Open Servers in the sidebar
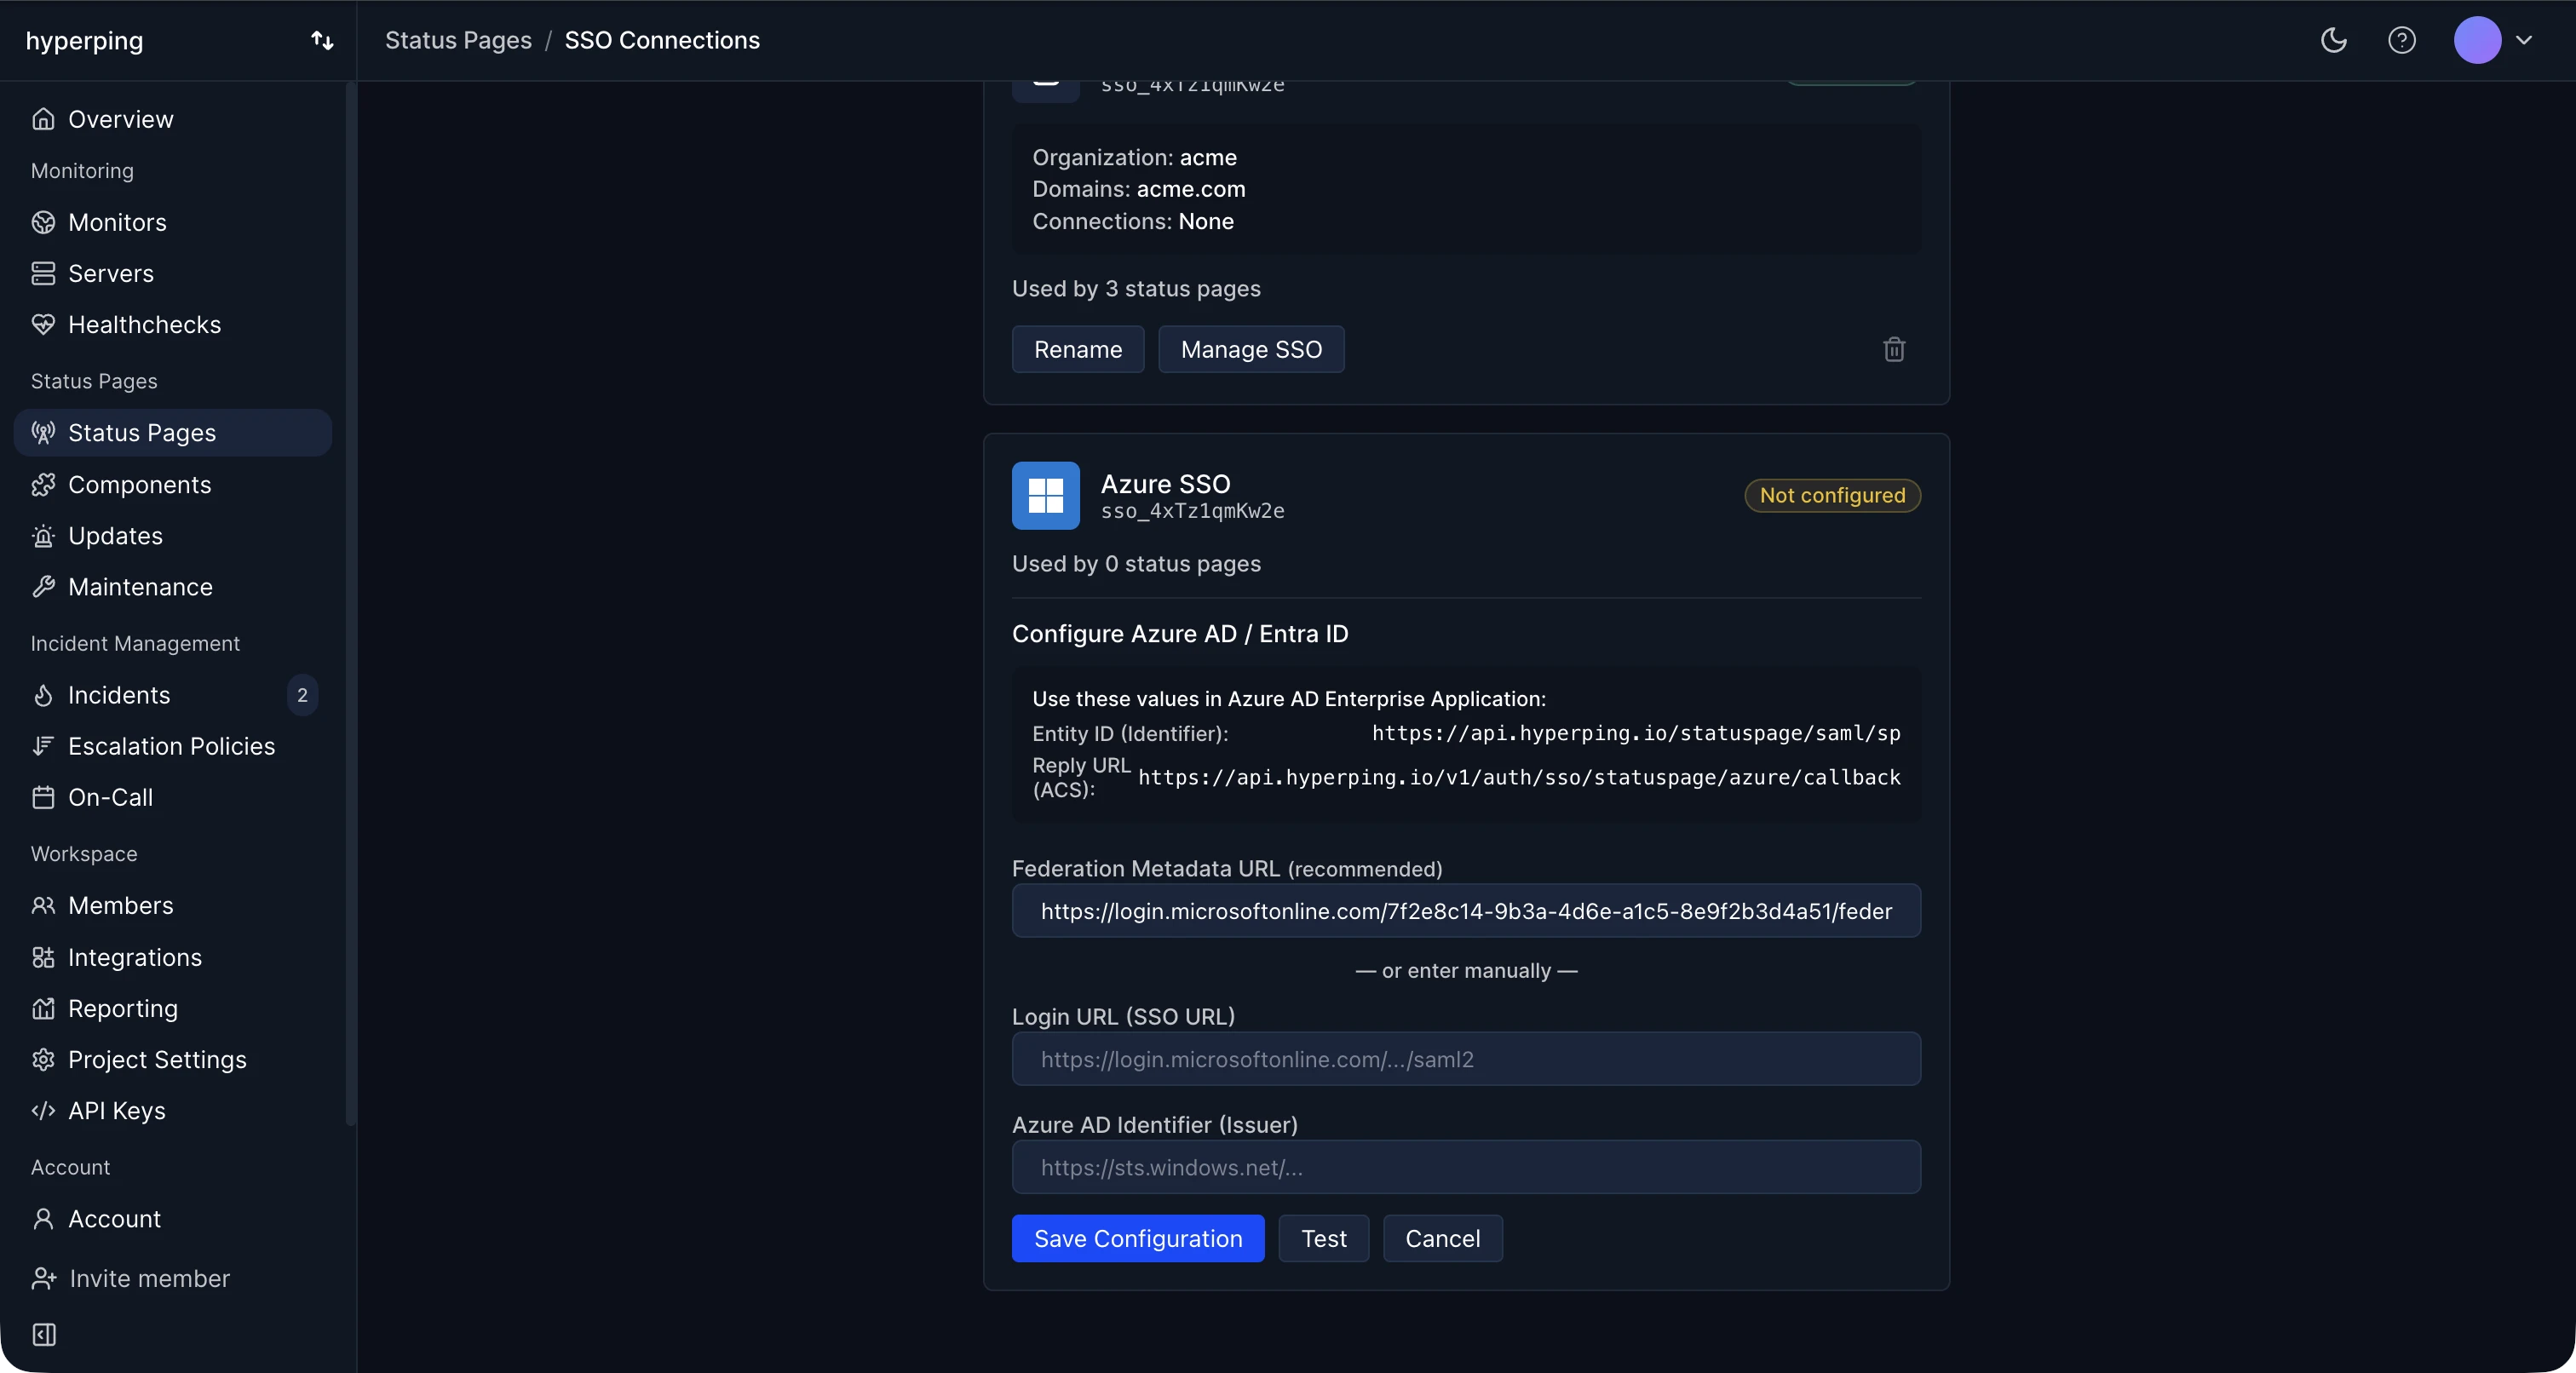 [x=172, y=273]
